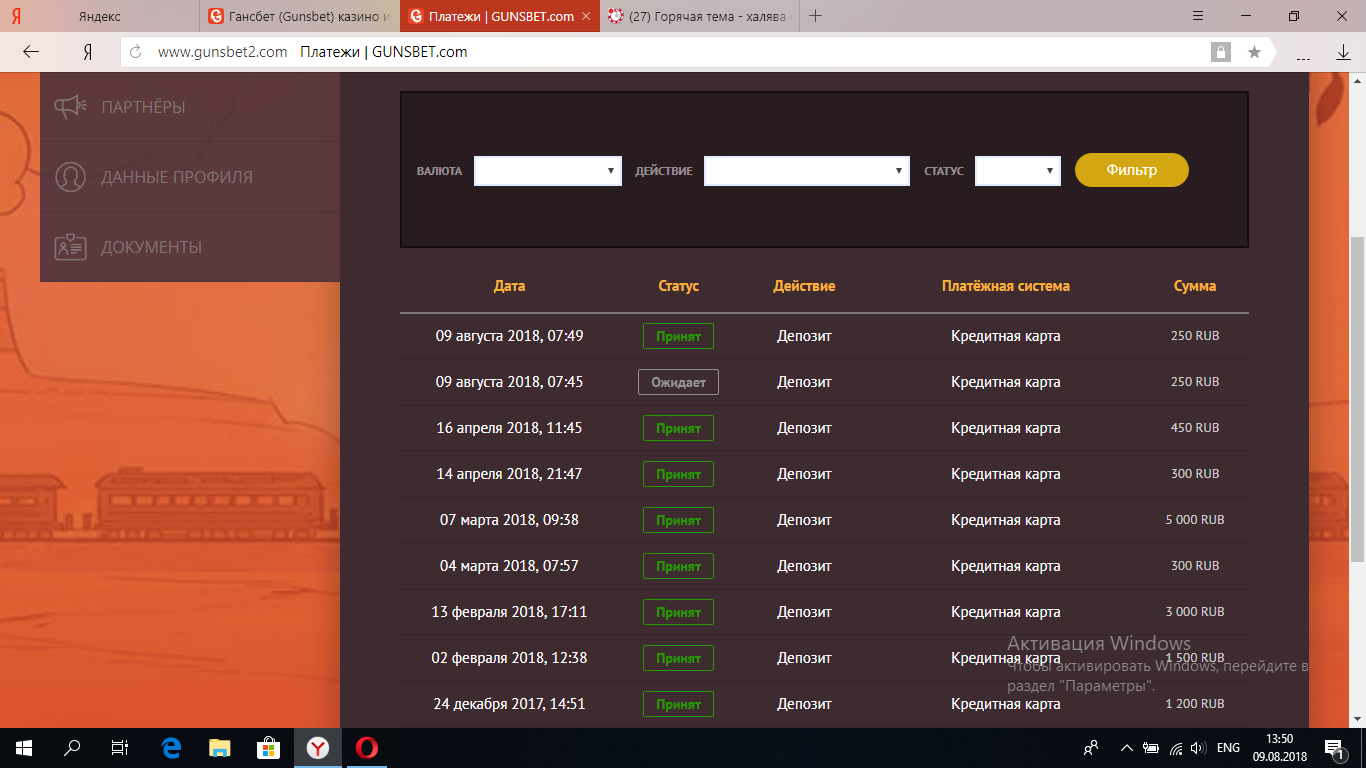This screenshot has width=1366, height=768.
Task: Click the Сумма column header
Action: tap(1195, 286)
